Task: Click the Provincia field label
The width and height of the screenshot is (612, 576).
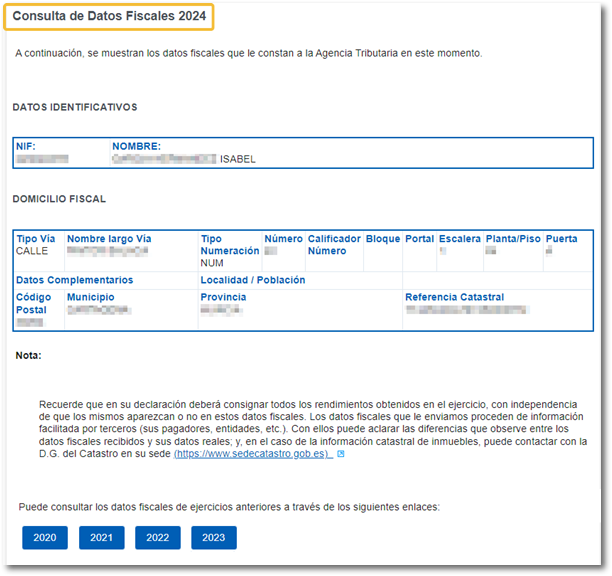Action: tap(223, 297)
